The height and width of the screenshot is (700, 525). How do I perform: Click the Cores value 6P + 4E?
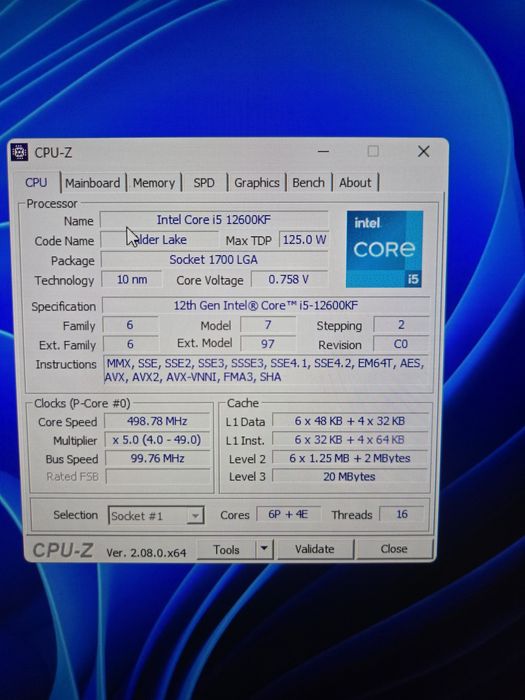pos(288,514)
